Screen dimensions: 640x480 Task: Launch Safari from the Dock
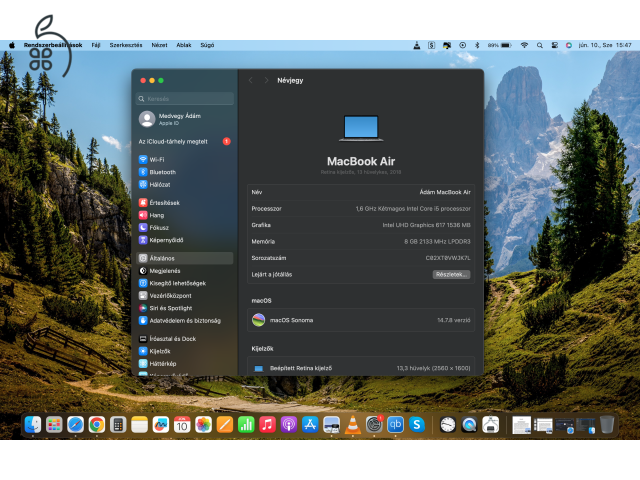tap(76, 425)
